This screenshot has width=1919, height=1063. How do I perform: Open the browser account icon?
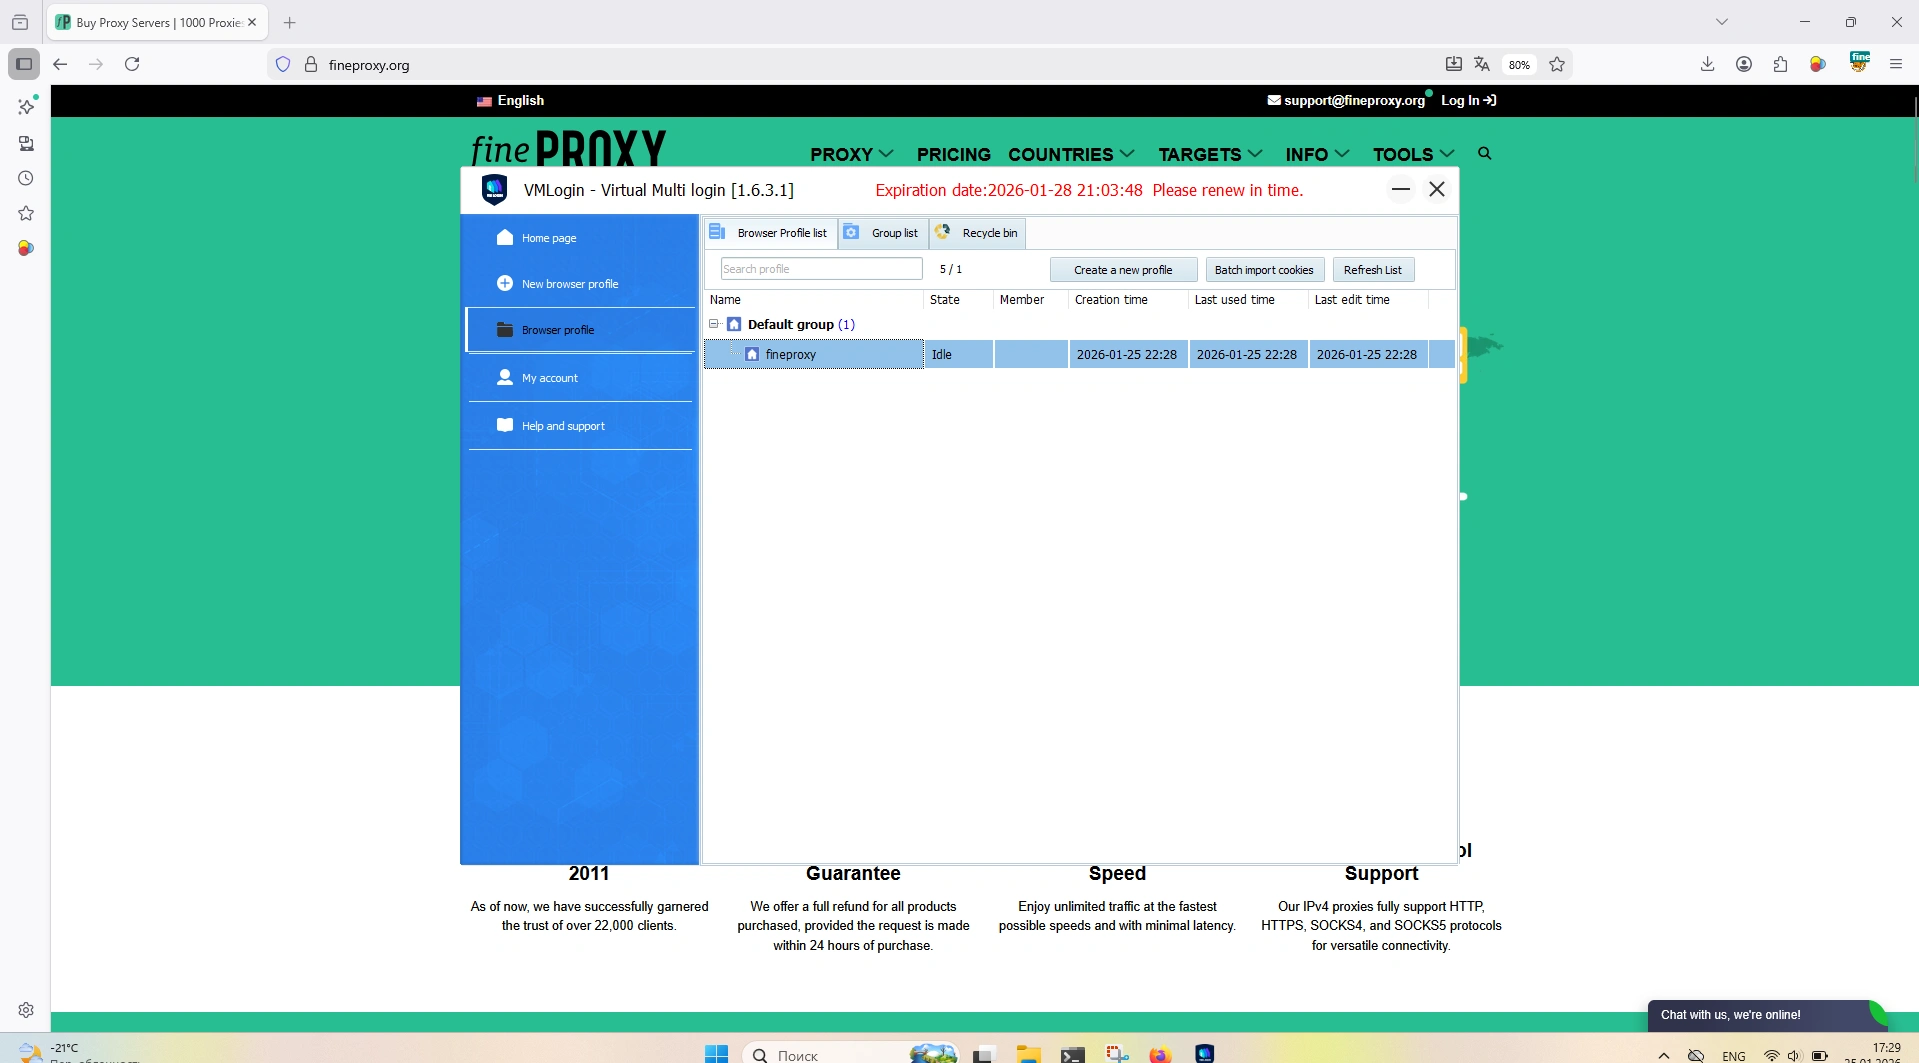[x=1744, y=64]
